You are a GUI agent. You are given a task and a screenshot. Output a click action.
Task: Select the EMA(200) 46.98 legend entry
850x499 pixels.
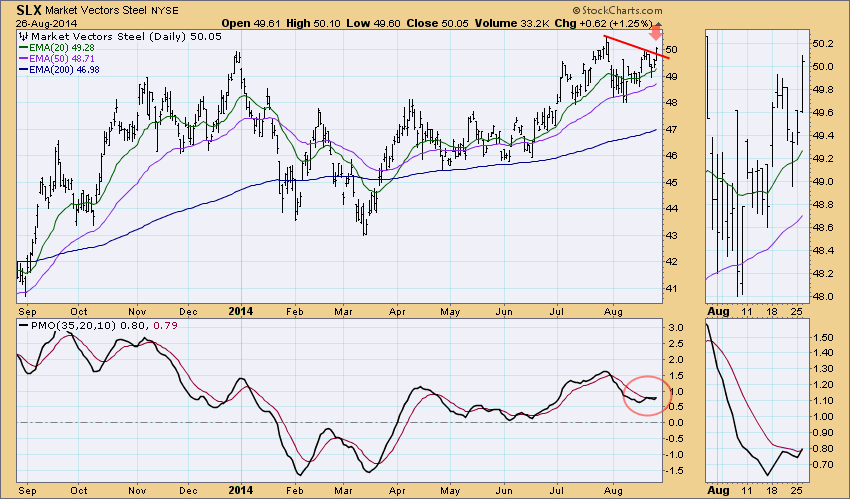coord(59,69)
